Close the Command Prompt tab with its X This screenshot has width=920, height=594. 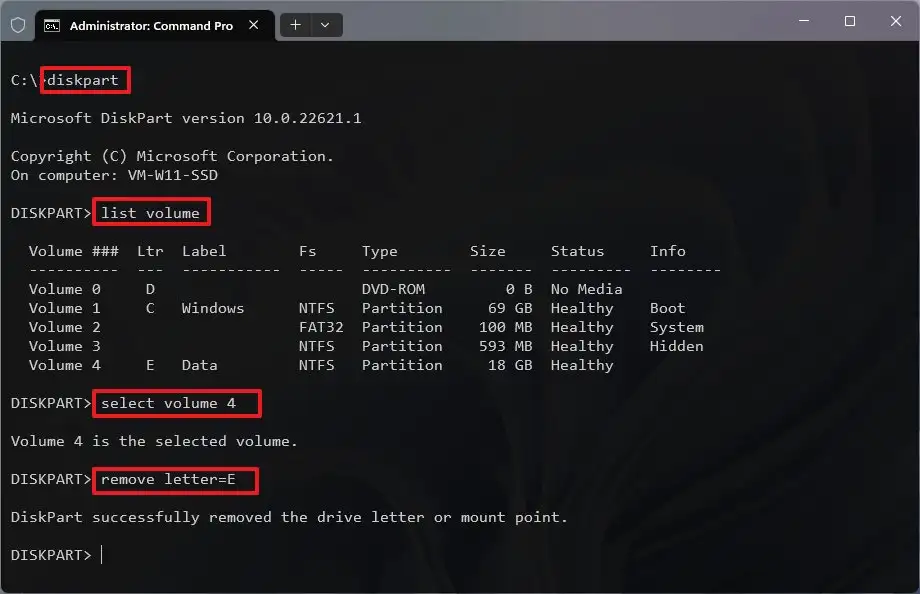(254, 25)
